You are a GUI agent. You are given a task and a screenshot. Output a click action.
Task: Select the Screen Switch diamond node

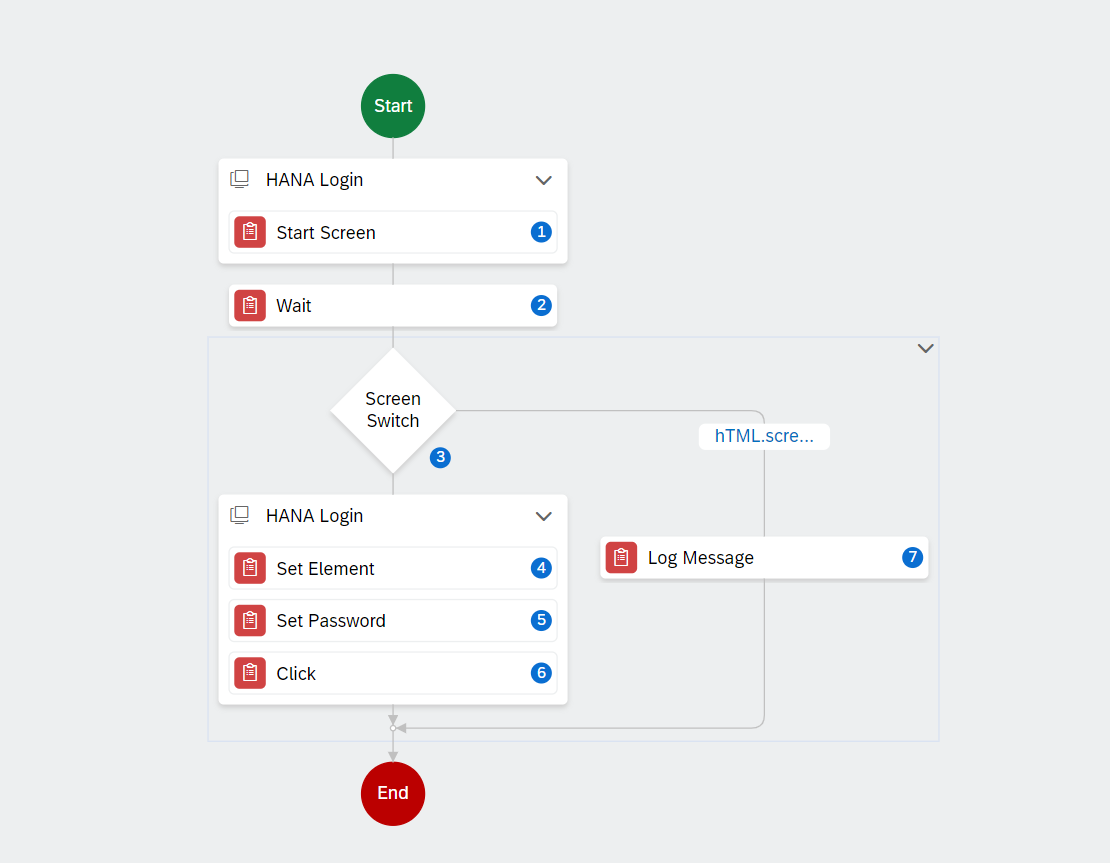(393, 411)
